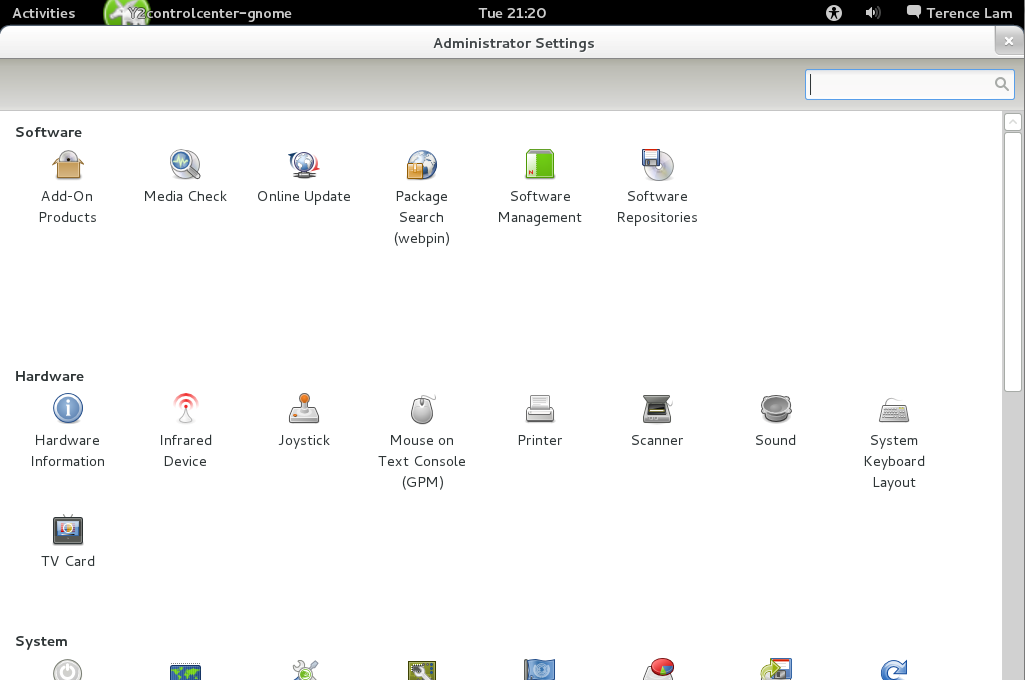Click the vertical scrollbar up arrow

[1013, 122]
